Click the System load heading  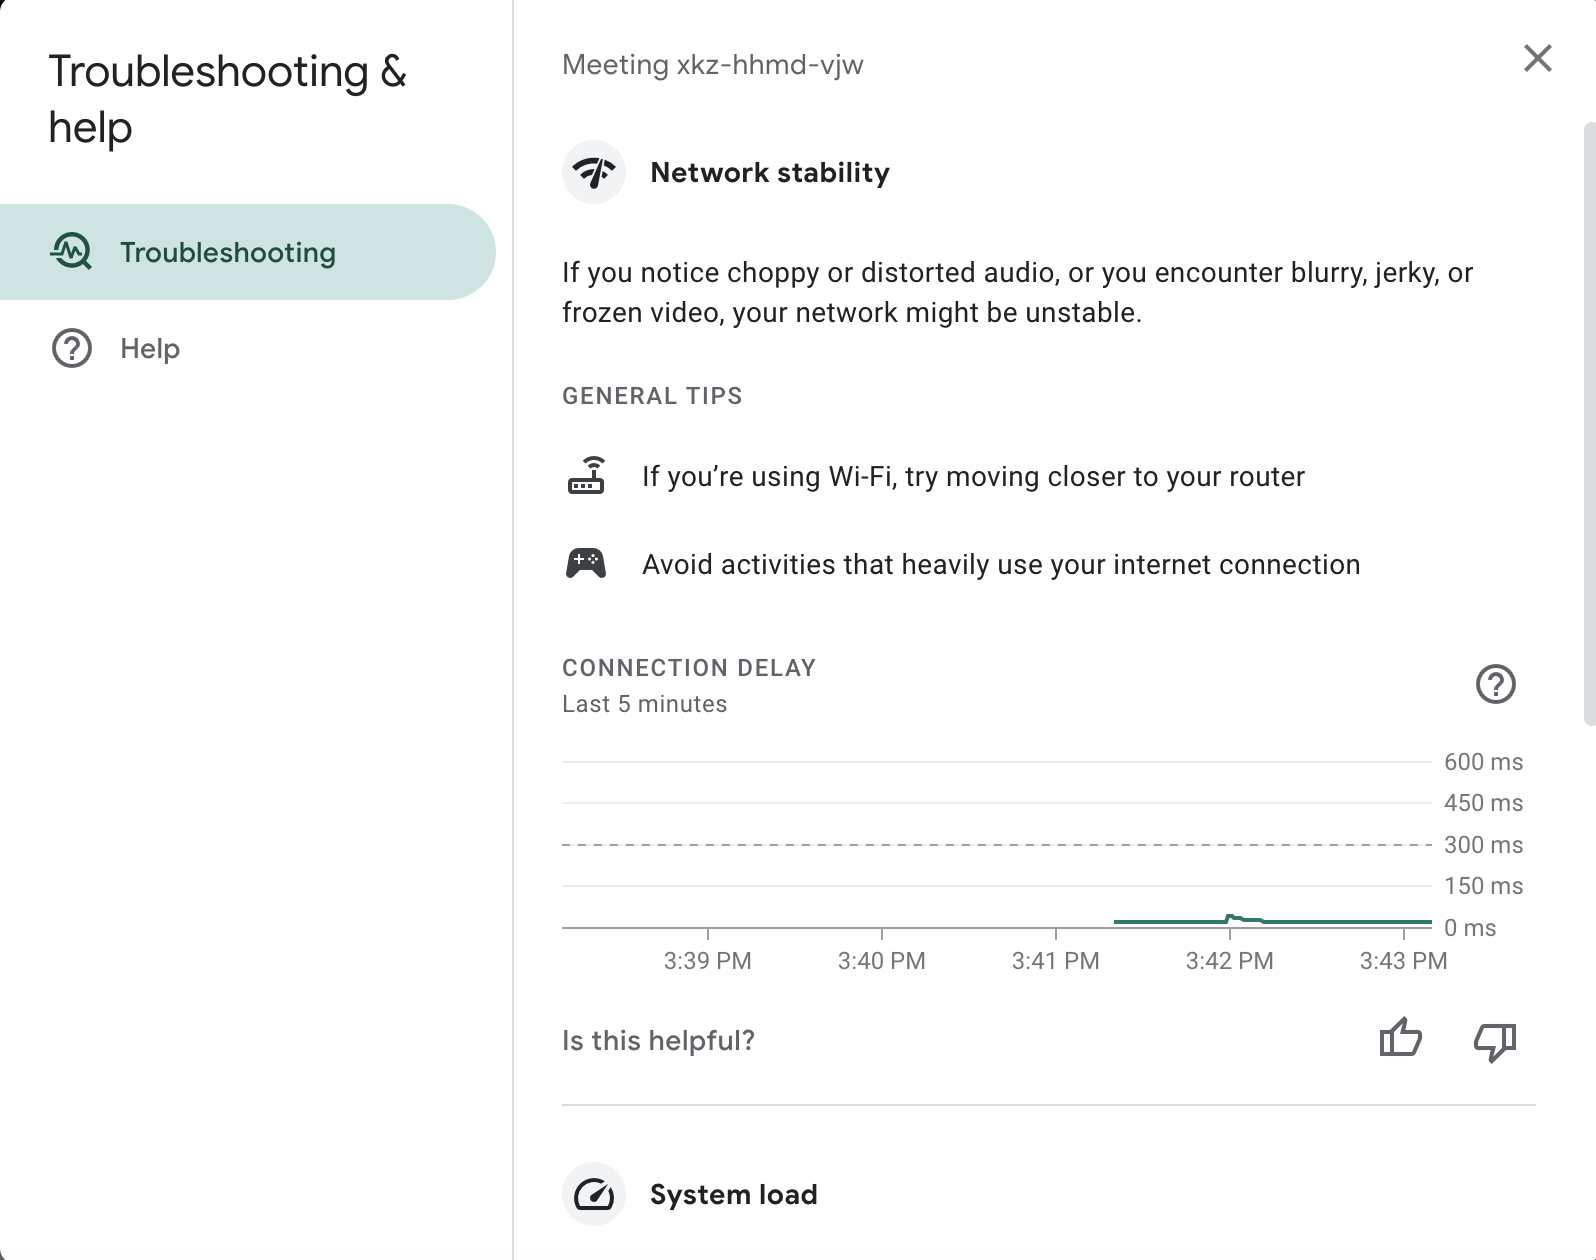click(x=733, y=1194)
